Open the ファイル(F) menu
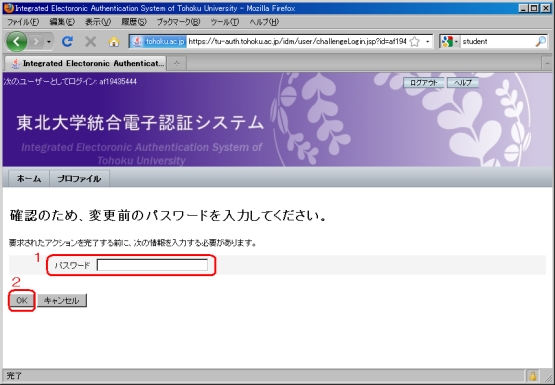 click(x=23, y=22)
